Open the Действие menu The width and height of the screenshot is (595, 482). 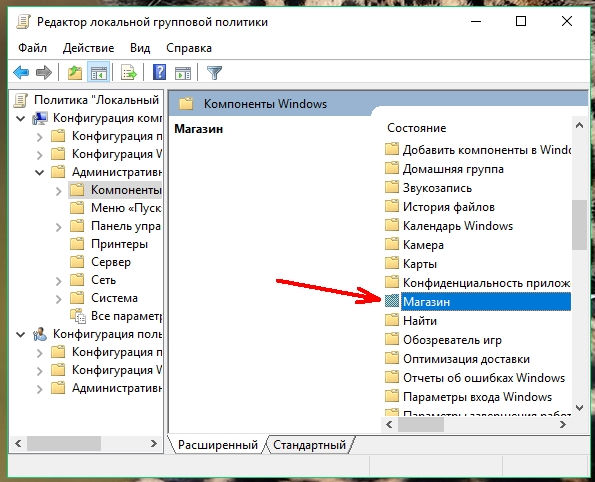(88, 48)
